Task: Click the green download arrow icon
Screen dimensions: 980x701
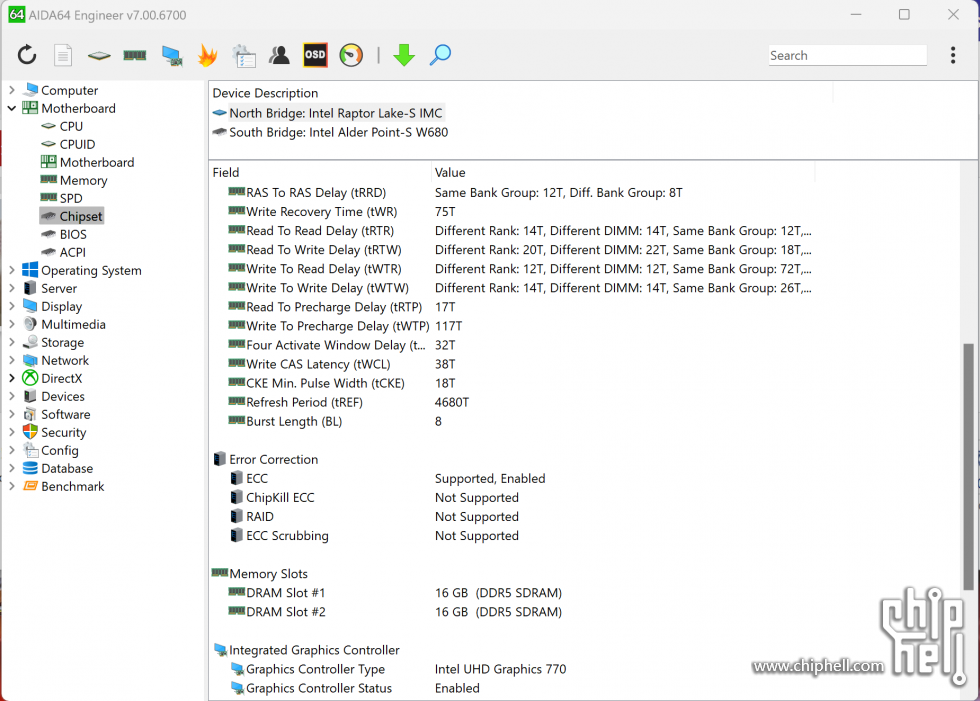Action: click(x=404, y=55)
